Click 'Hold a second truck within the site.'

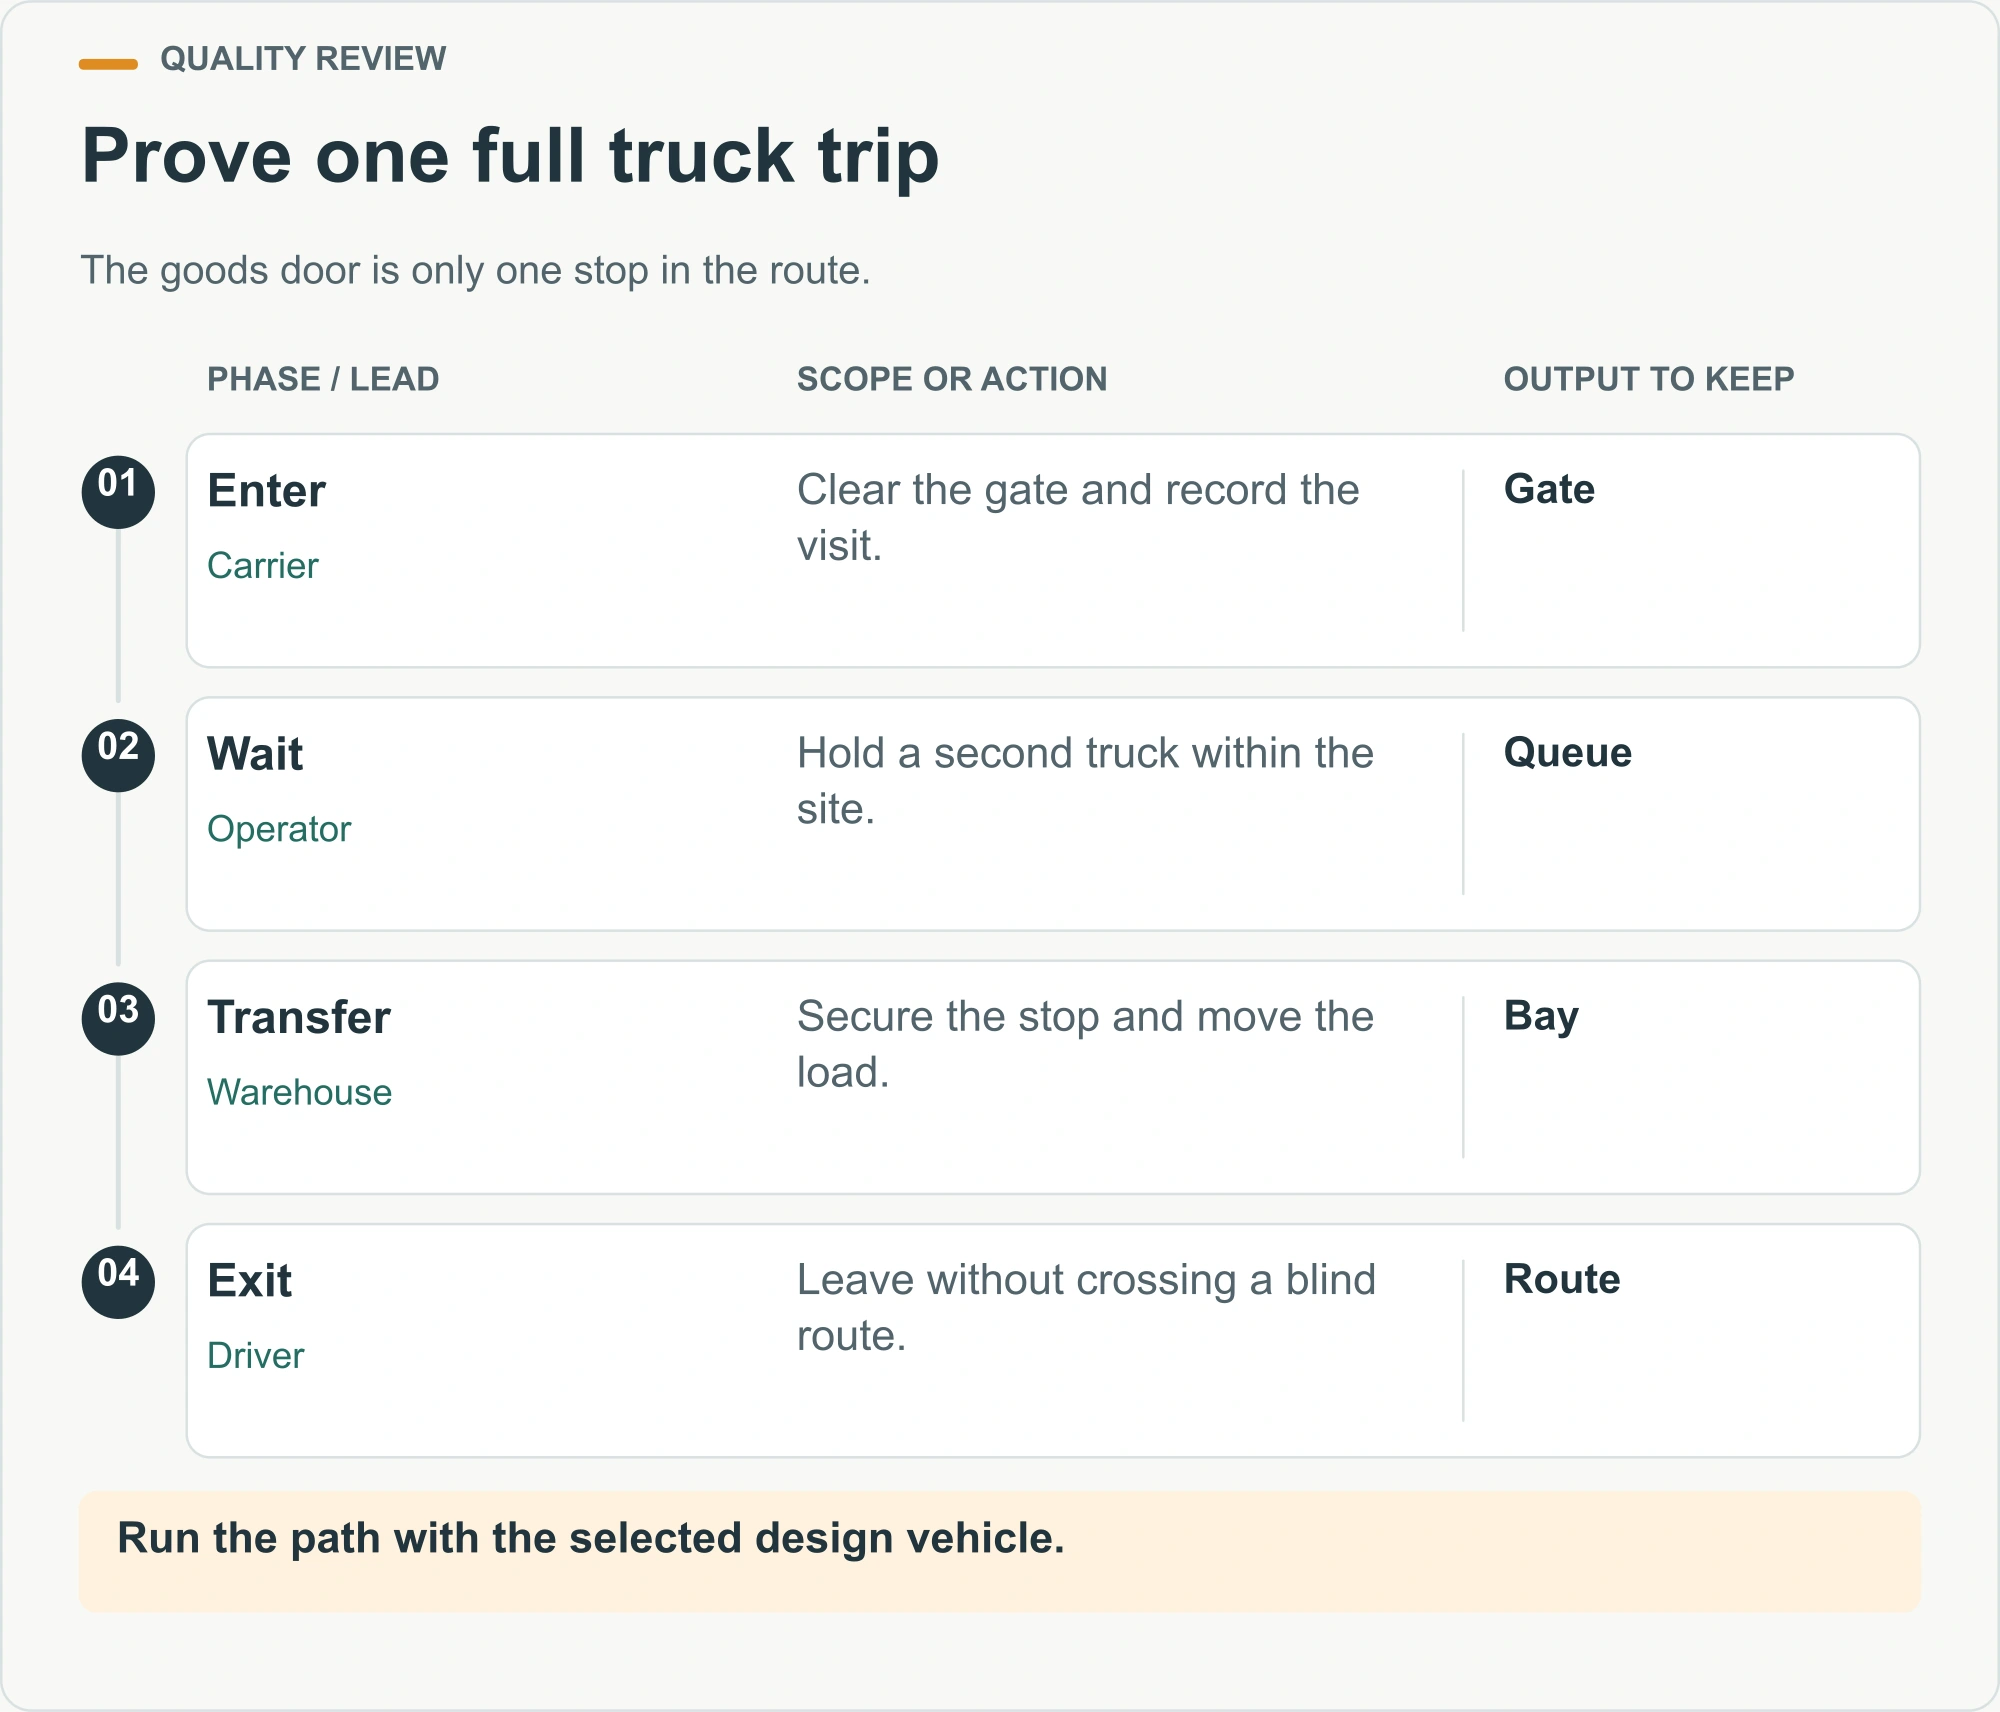(1085, 781)
